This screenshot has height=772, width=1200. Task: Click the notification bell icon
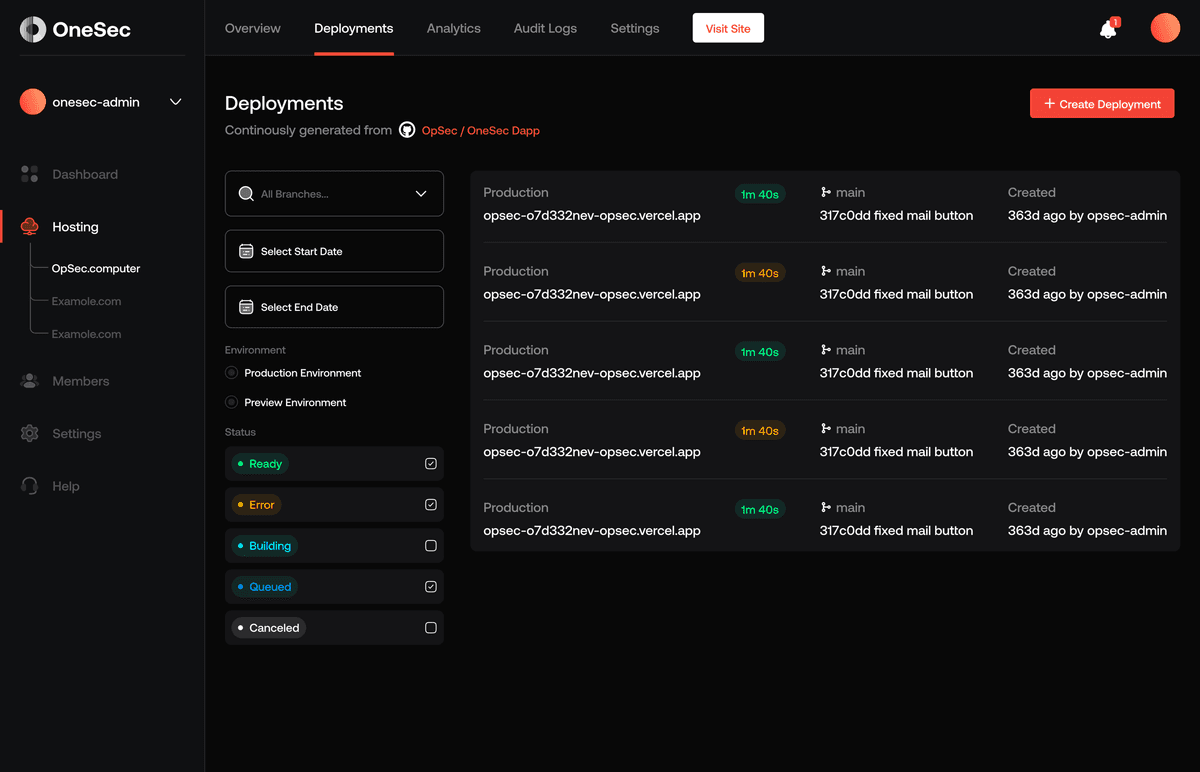coord(1107,30)
